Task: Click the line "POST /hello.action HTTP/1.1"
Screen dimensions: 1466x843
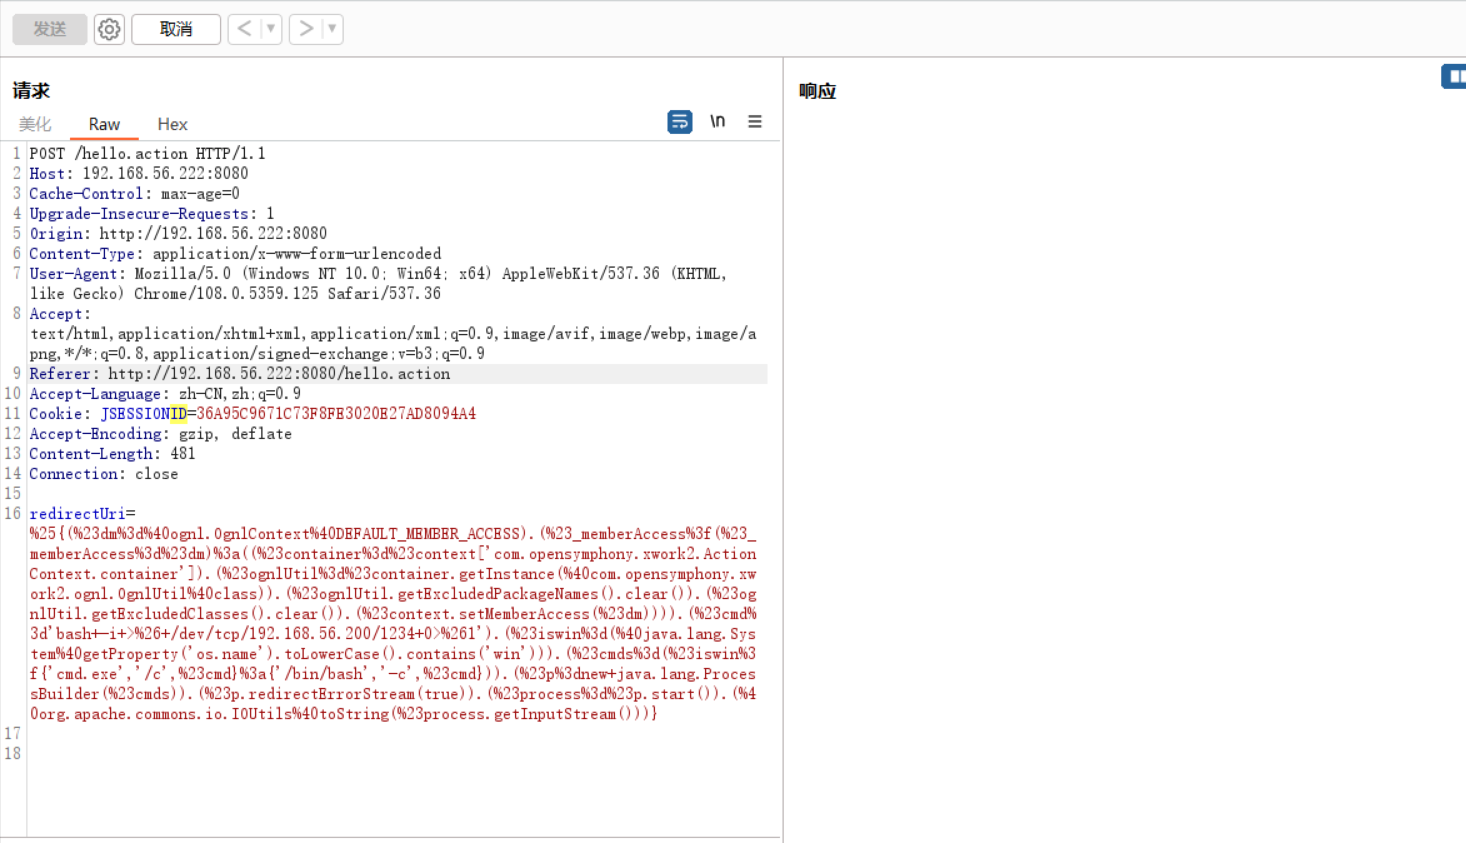Action: (x=147, y=153)
